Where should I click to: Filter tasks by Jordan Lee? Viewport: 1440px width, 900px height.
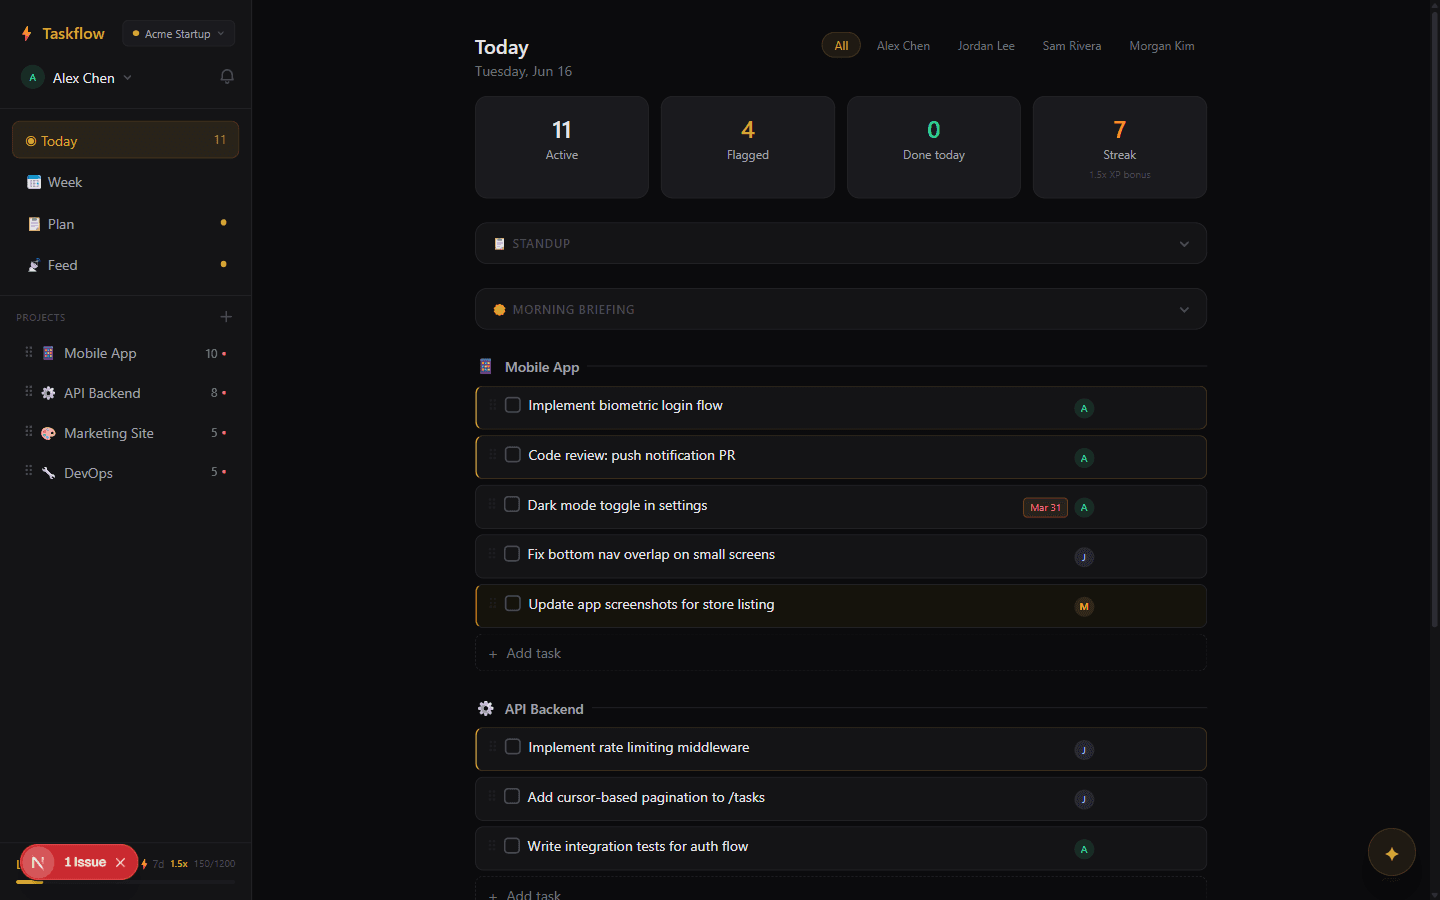coord(986,45)
